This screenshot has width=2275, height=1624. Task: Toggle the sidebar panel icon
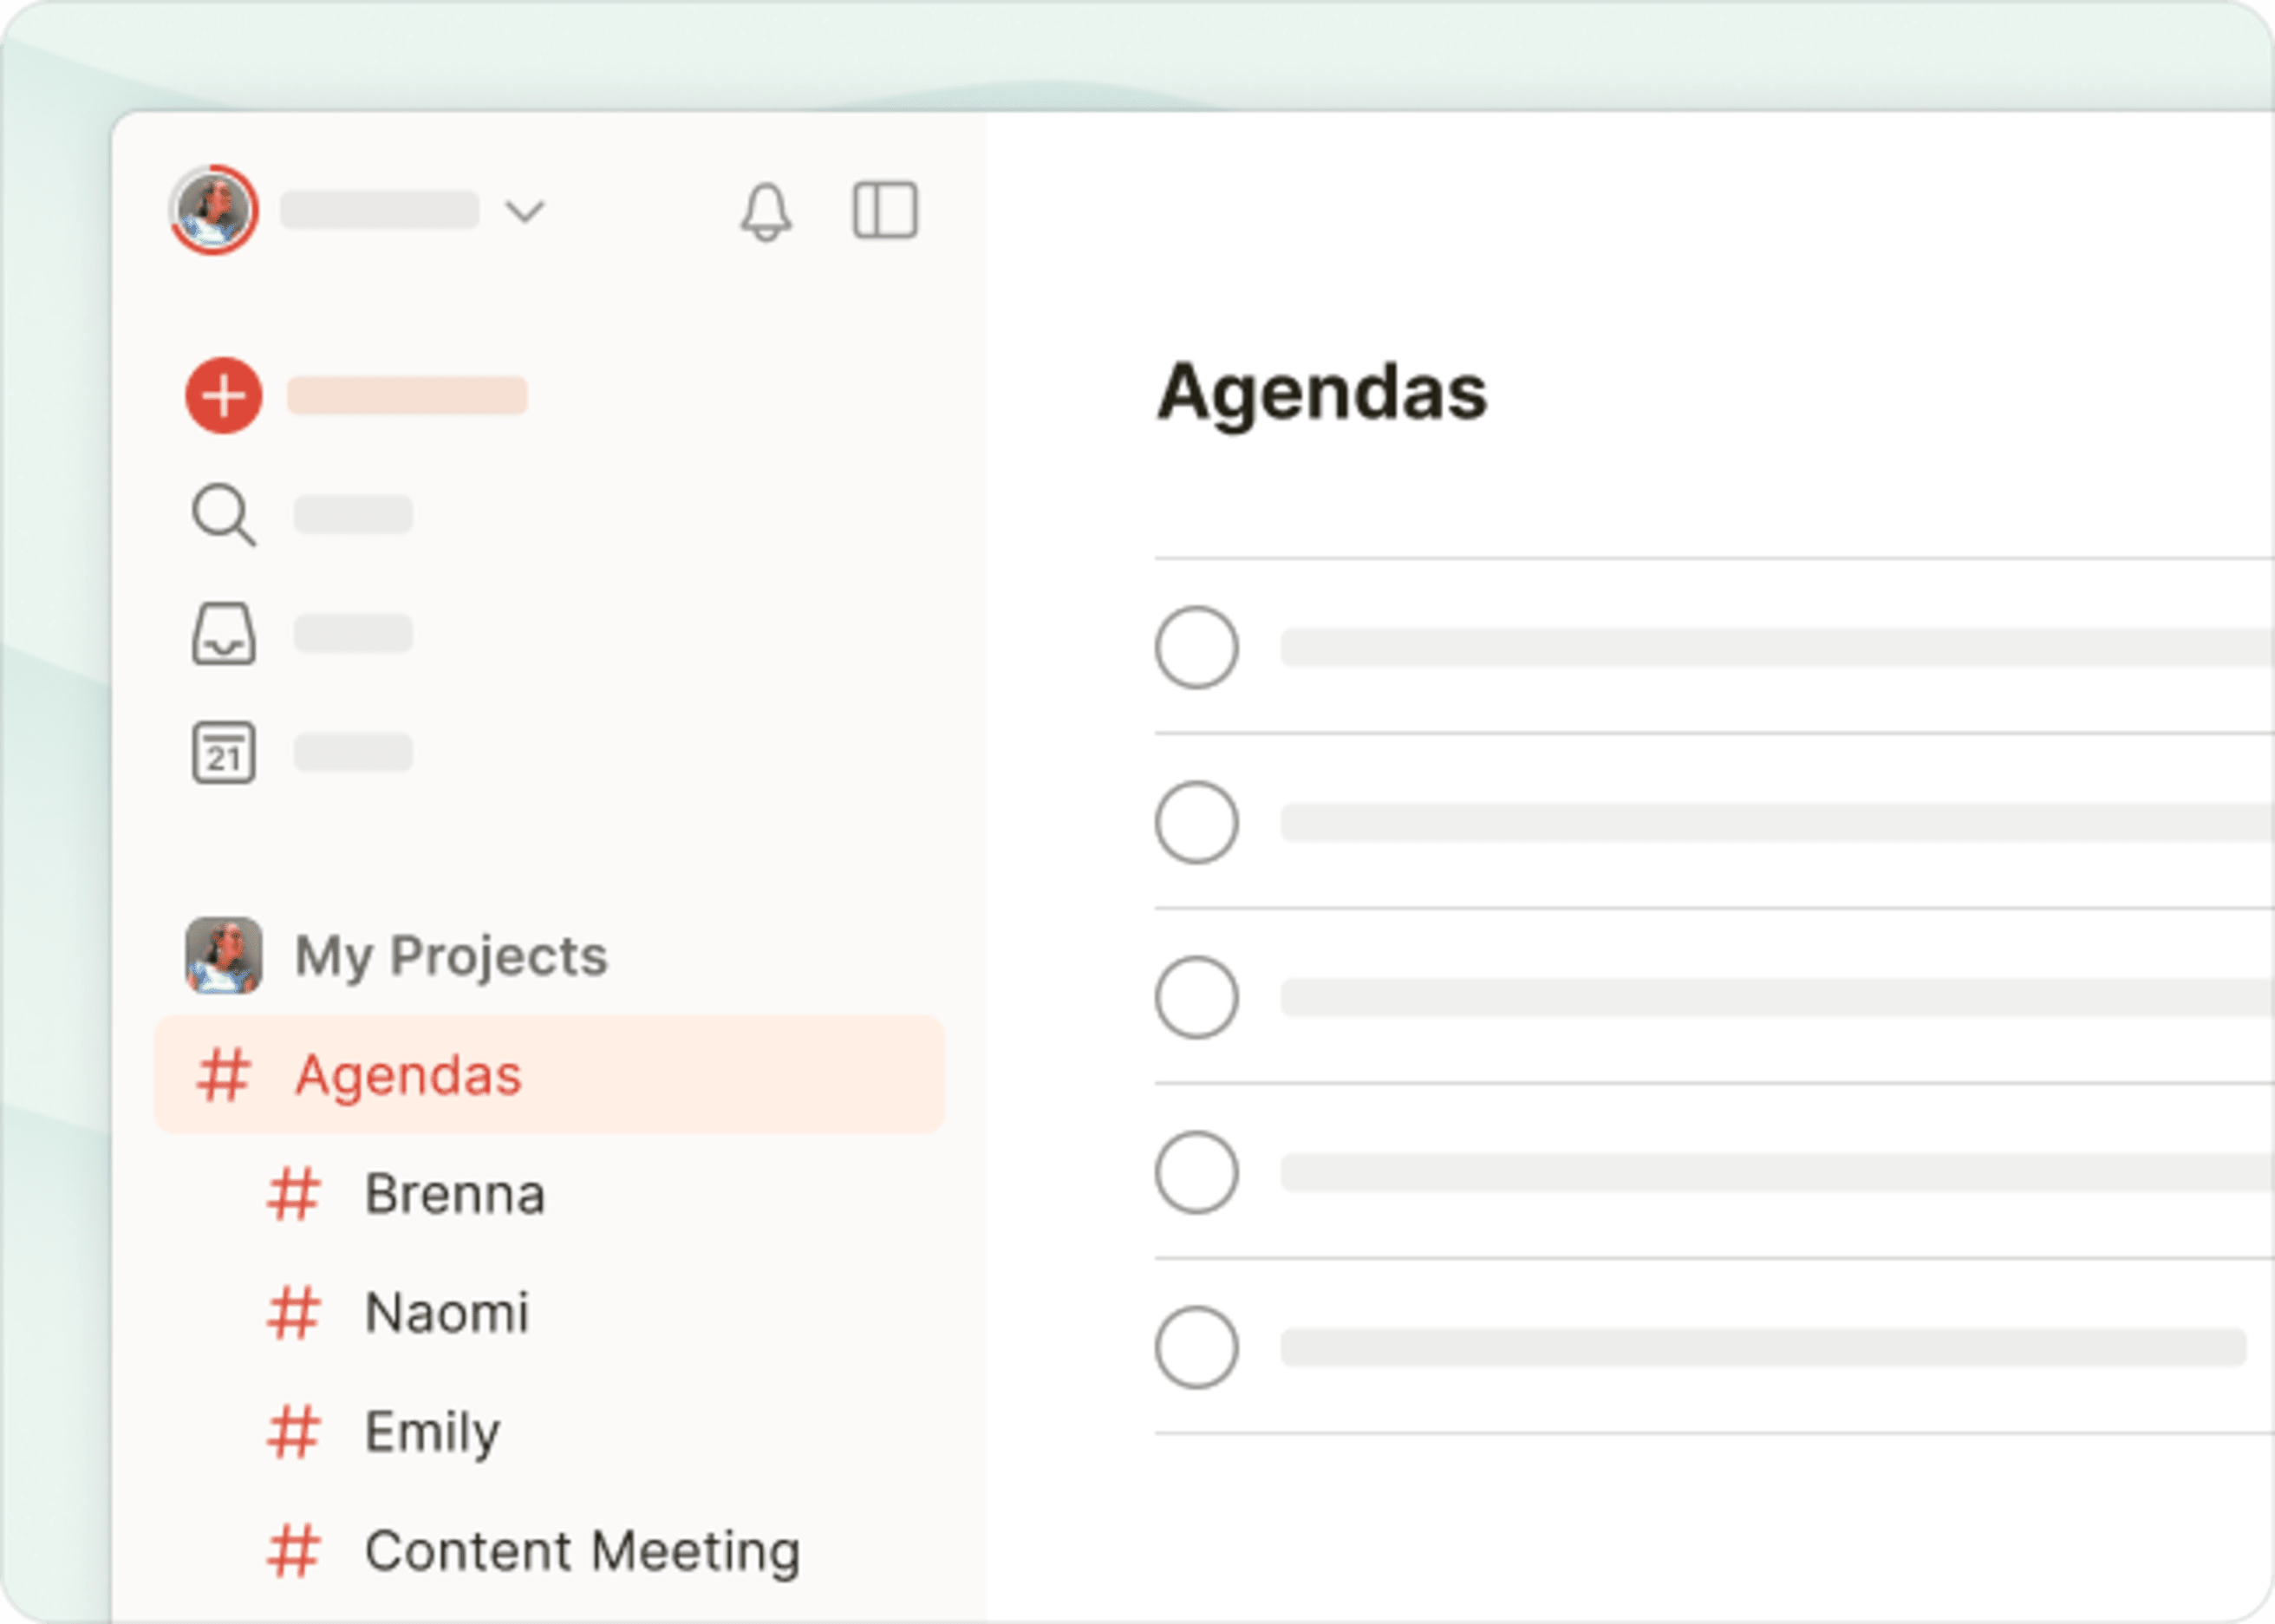(x=886, y=211)
